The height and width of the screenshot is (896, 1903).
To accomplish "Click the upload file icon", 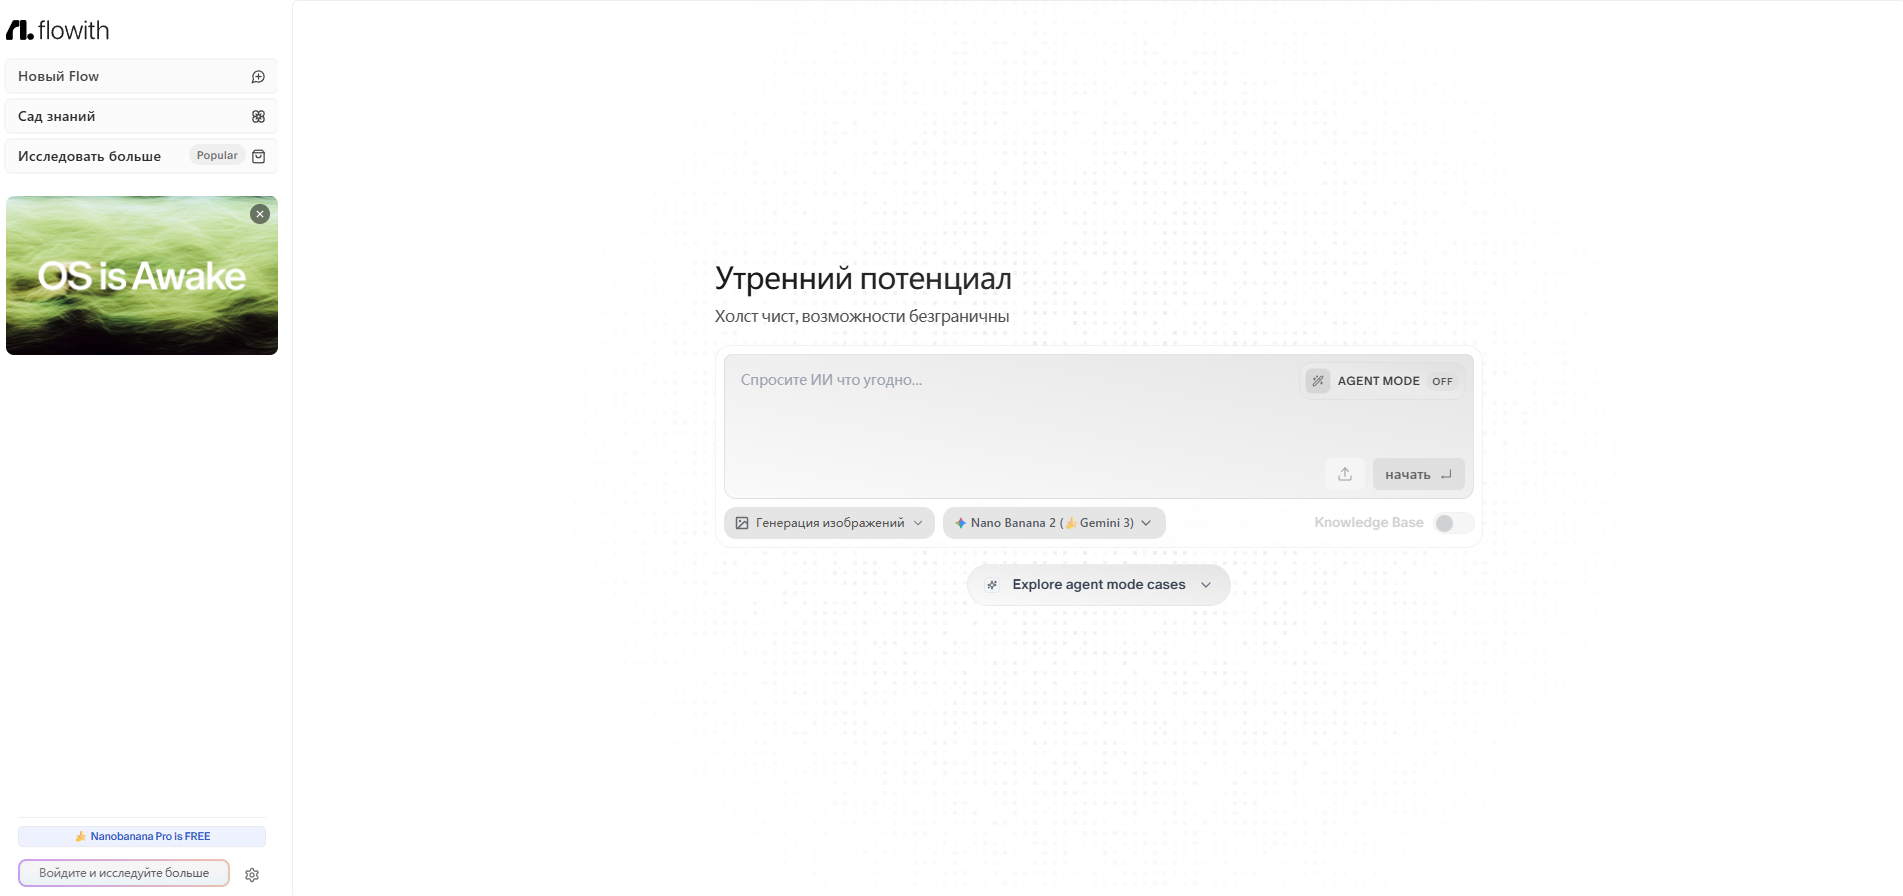I will tap(1345, 474).
